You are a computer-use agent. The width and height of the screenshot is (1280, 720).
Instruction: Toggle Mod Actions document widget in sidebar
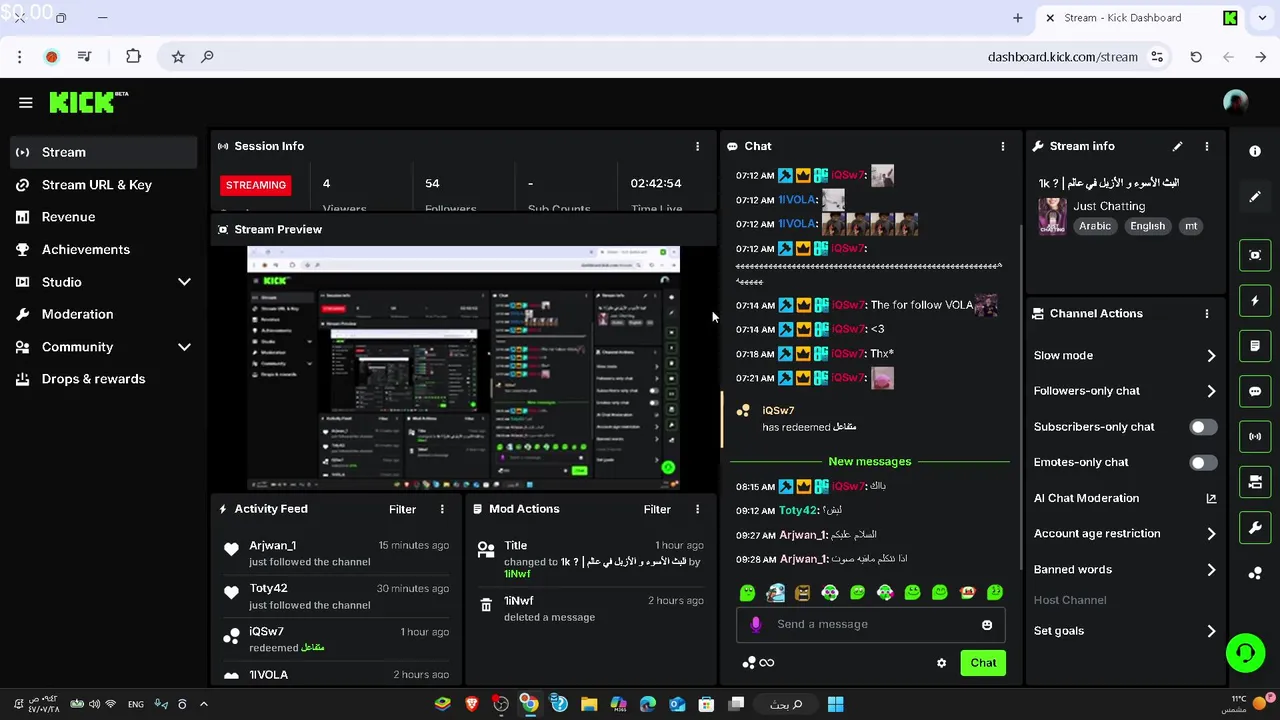(x=1255, y=346)
